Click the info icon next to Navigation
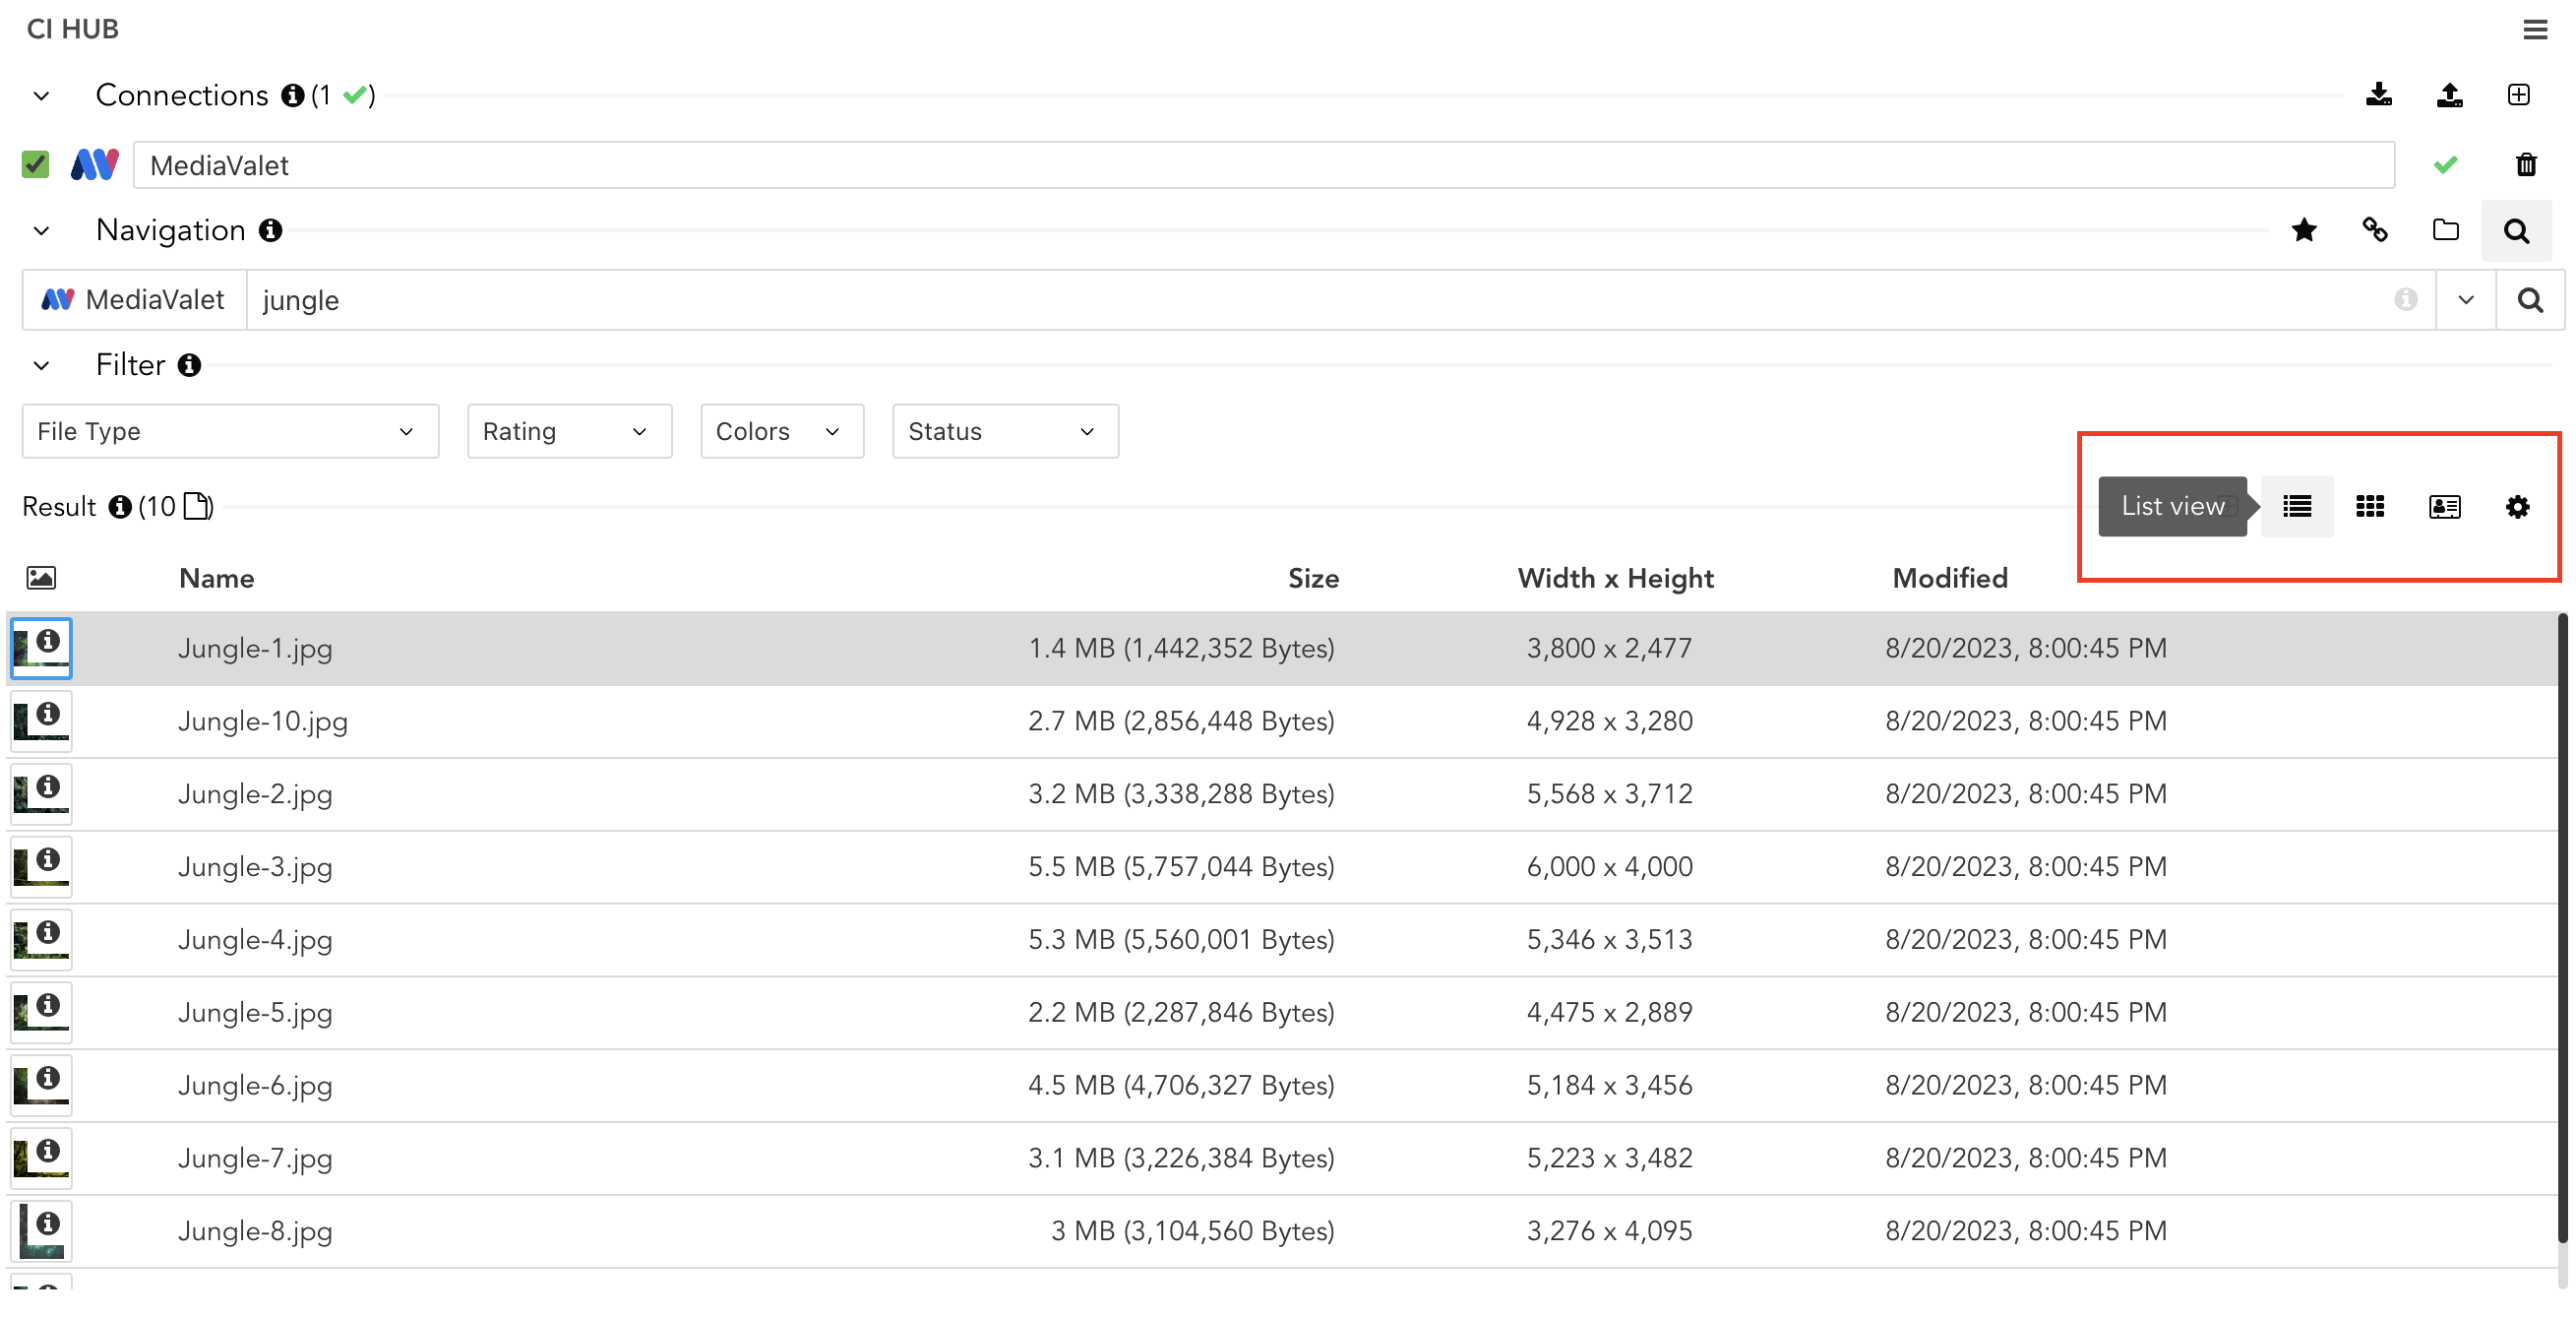This screenshot has width=2576, height=1317. click(x=270, y=230)
